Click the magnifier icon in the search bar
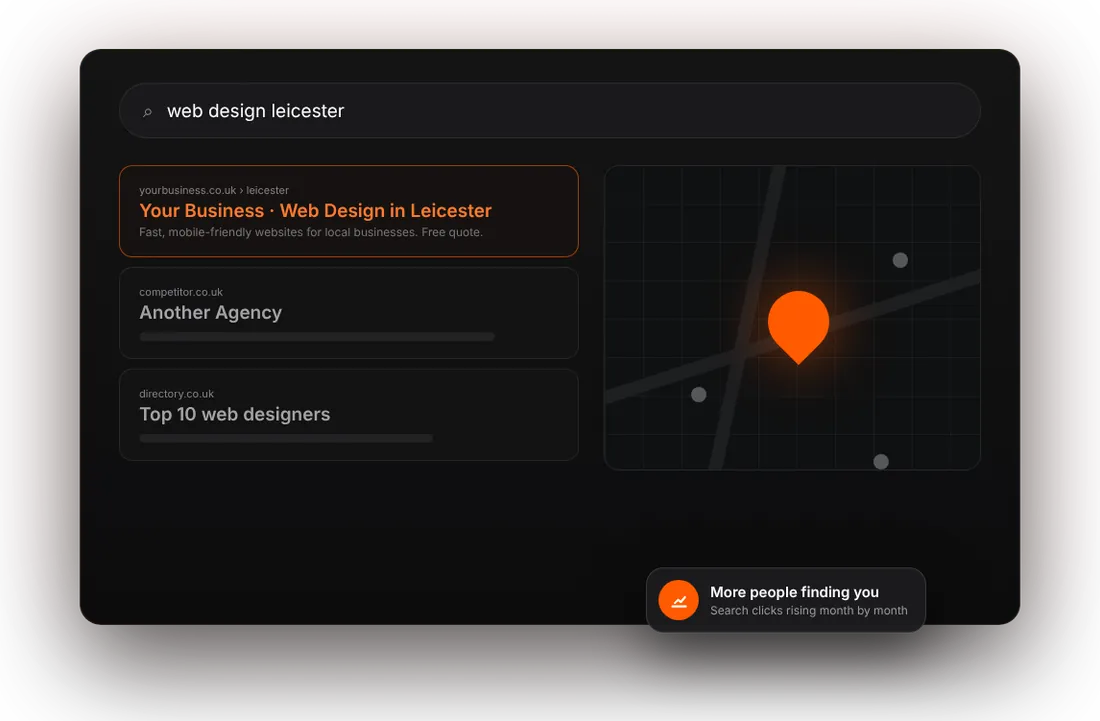Image resolution: width=1100 pixels, height=721 pixels. [147, 112]
